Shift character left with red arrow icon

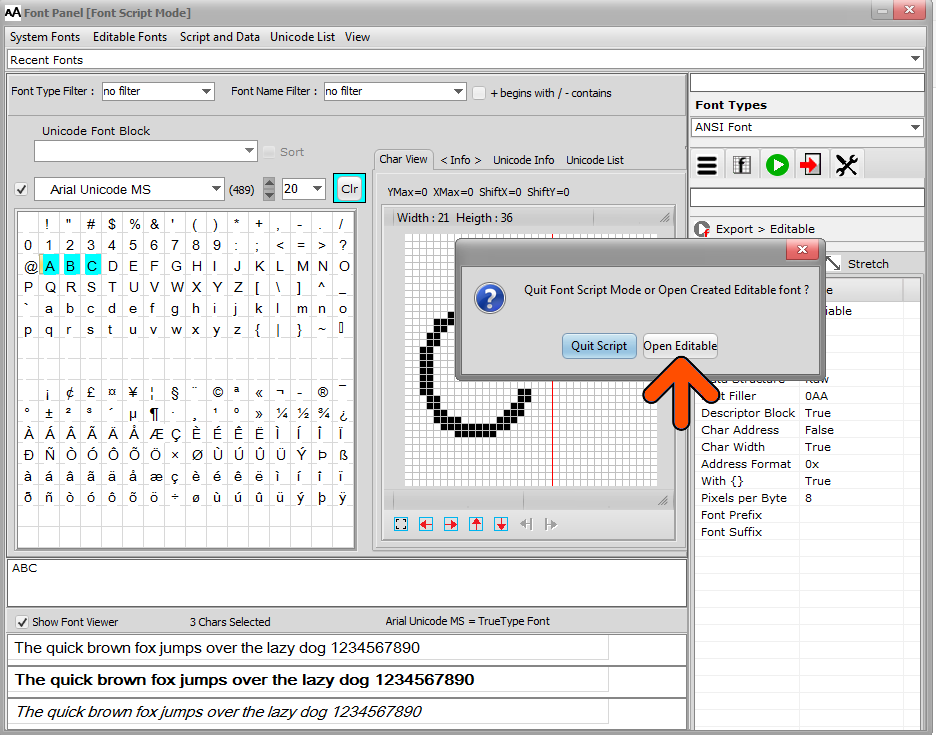[426, 524]
